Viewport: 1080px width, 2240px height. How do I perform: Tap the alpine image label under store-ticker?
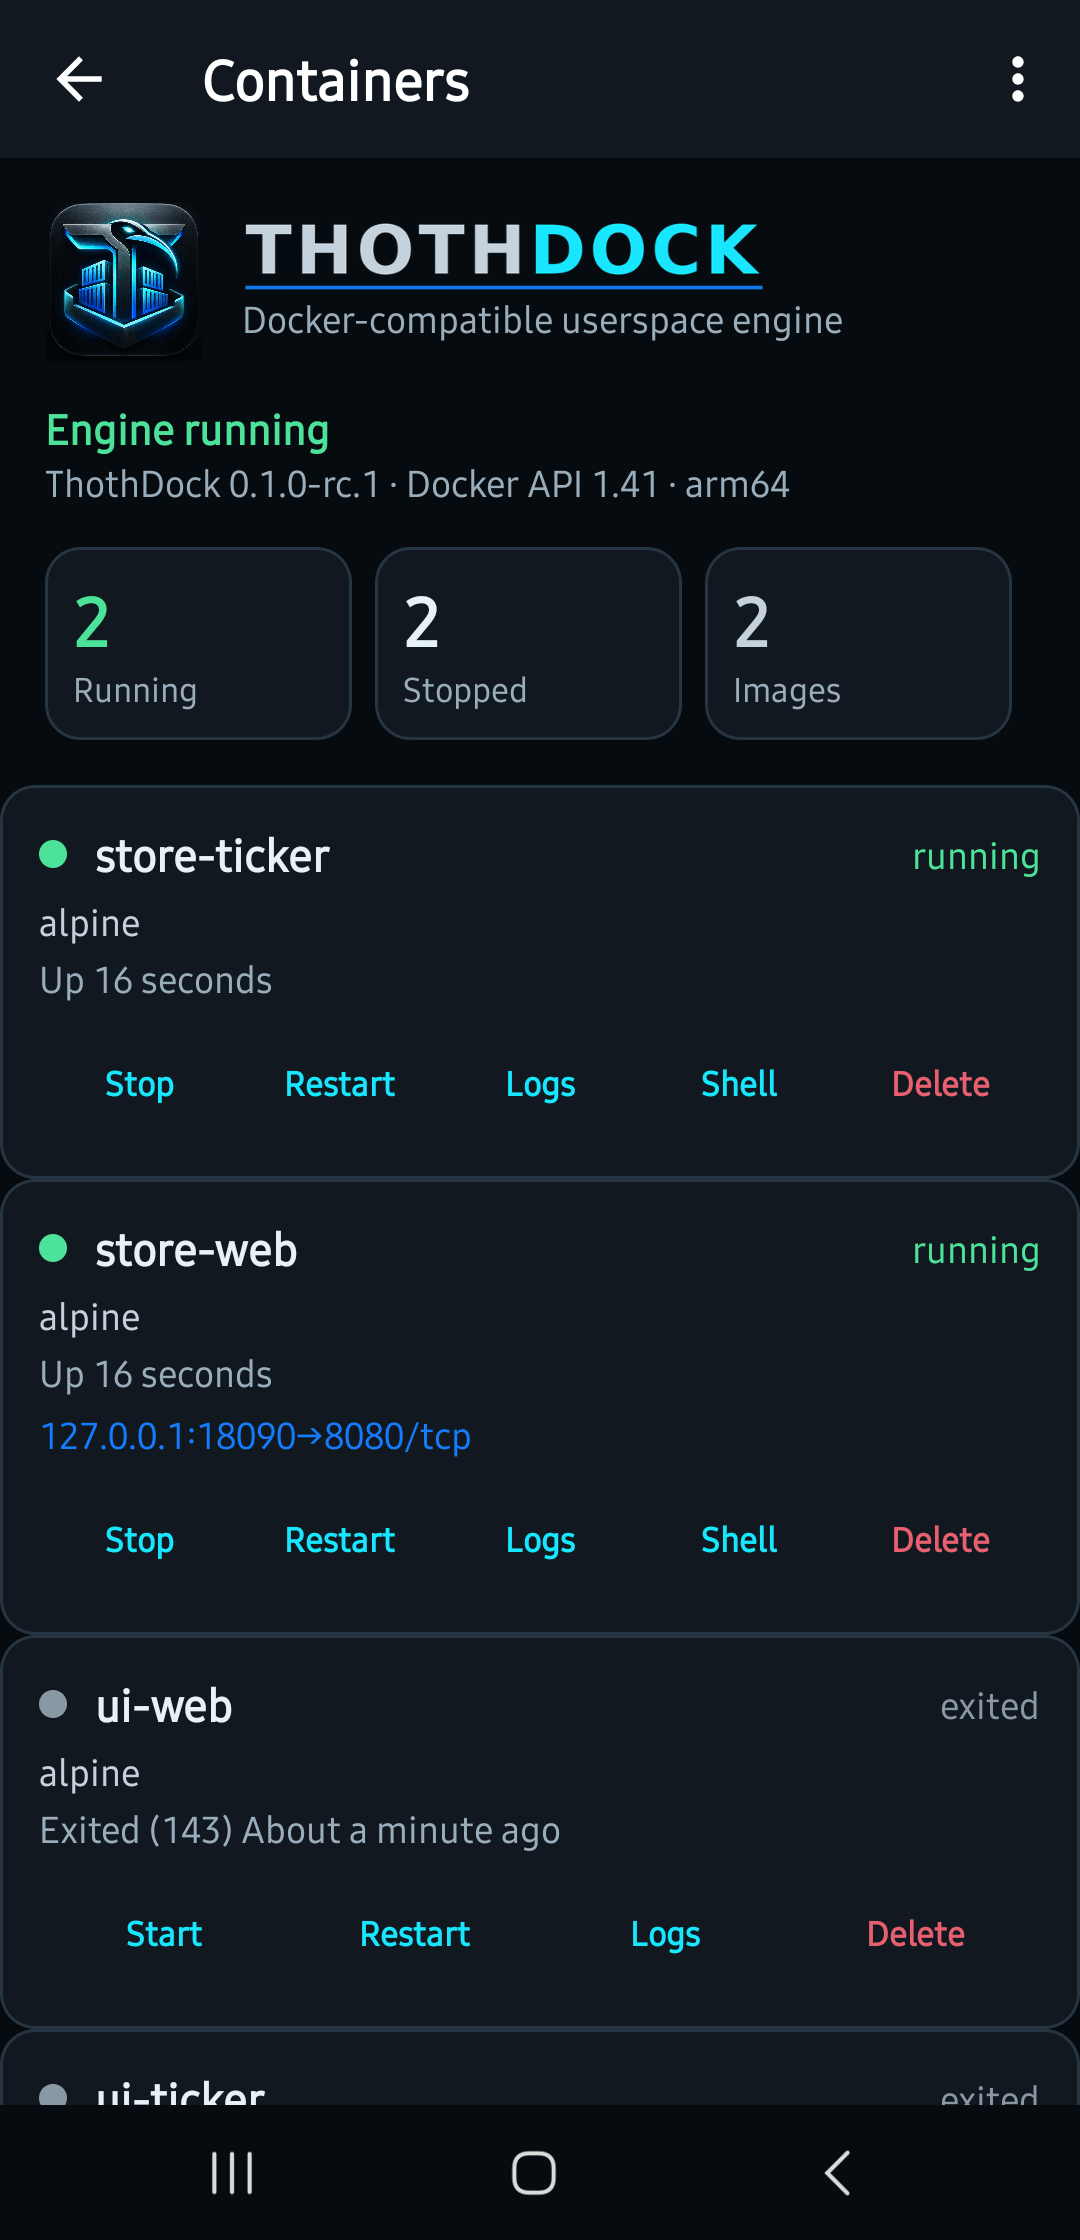[89, 924]
